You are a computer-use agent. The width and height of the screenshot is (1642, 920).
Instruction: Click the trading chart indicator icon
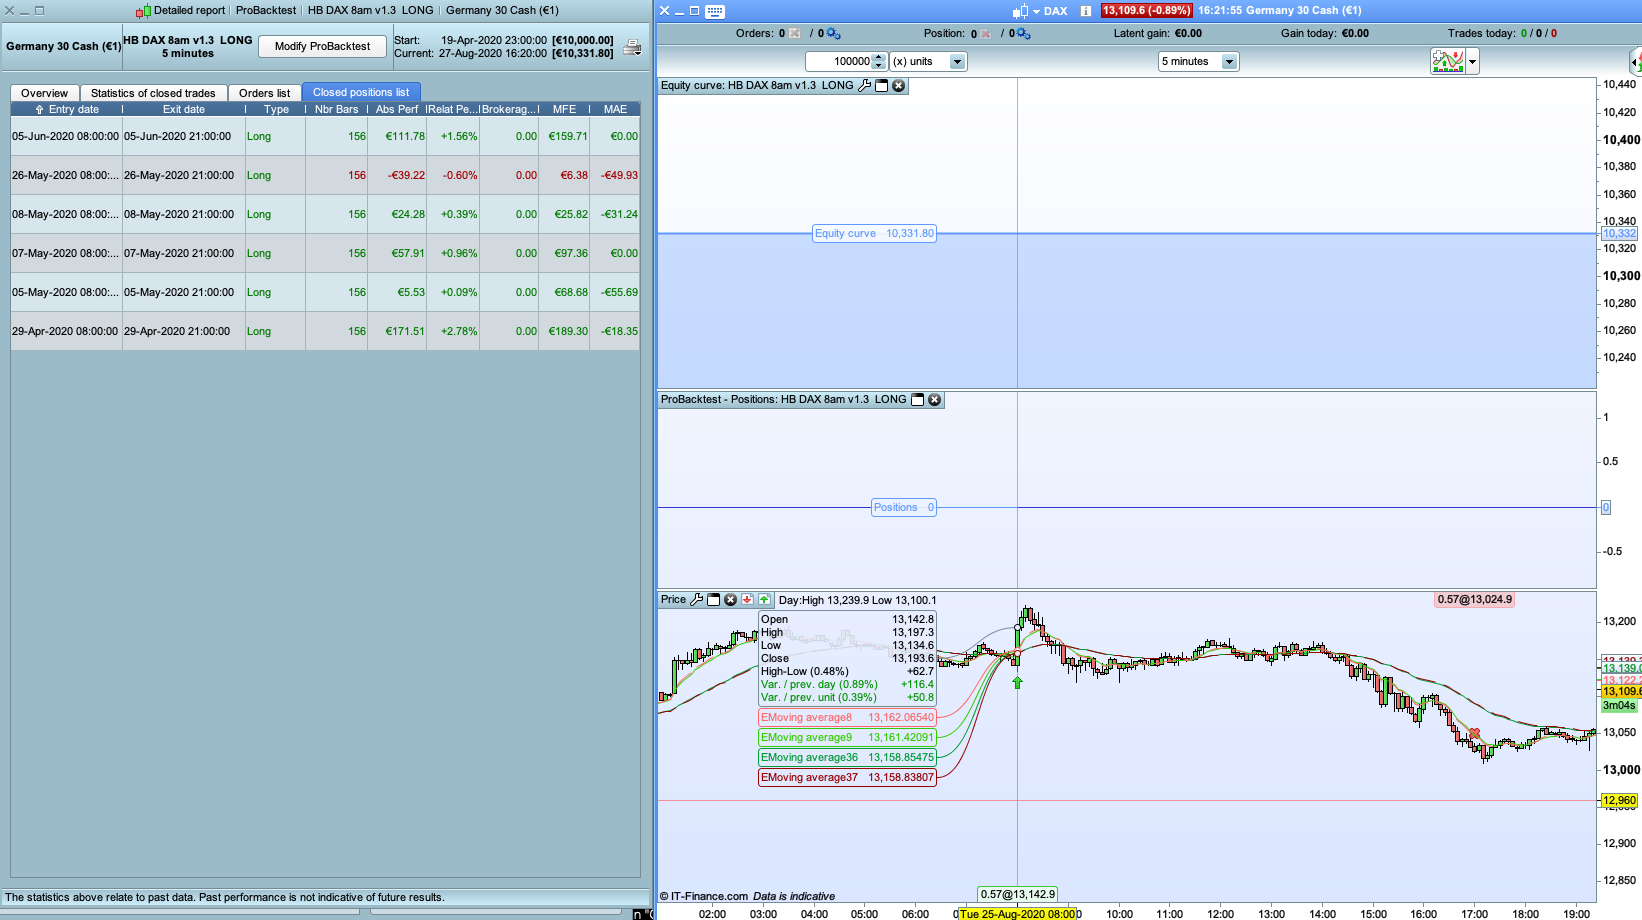click(1448, 62)
